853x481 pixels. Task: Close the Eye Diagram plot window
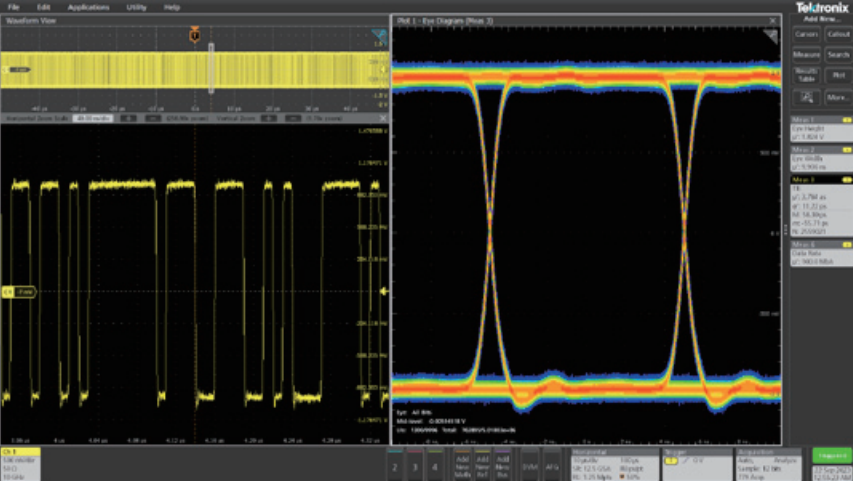point(774,20)
